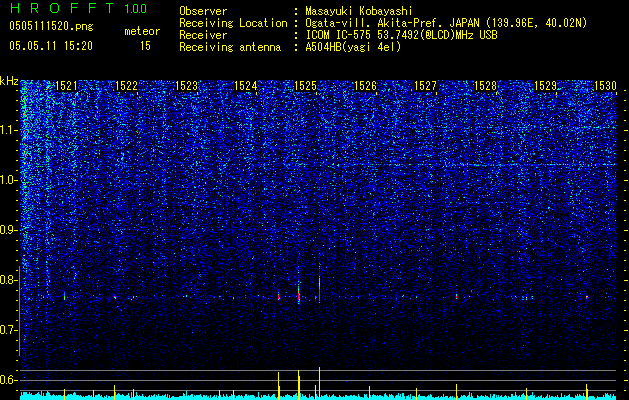This screenshot has height=400, width=629.
Task: Click the 1.0 kHz frequency label
Action: (x=9, y=180)
